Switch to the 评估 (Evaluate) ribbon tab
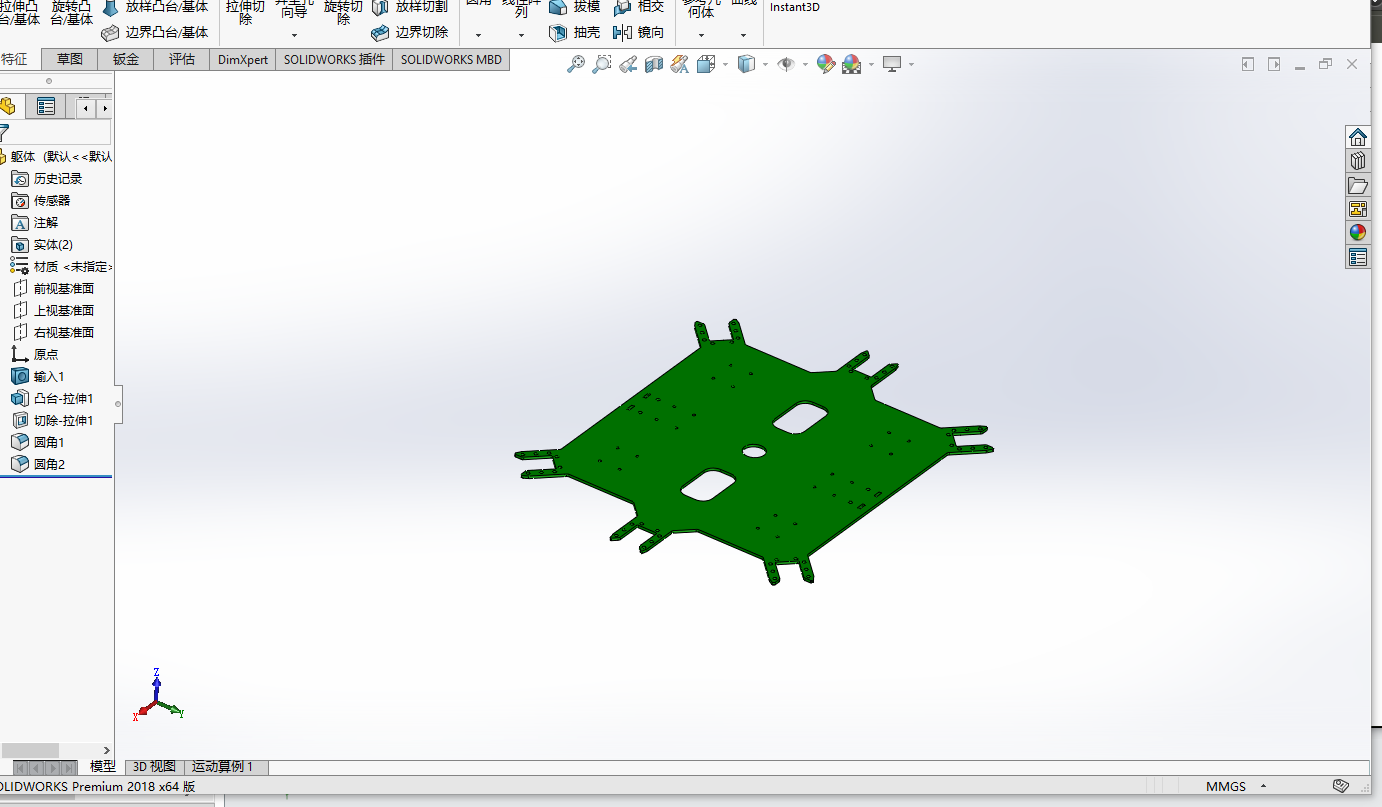The image size is (1382, 807). [182, 59]
